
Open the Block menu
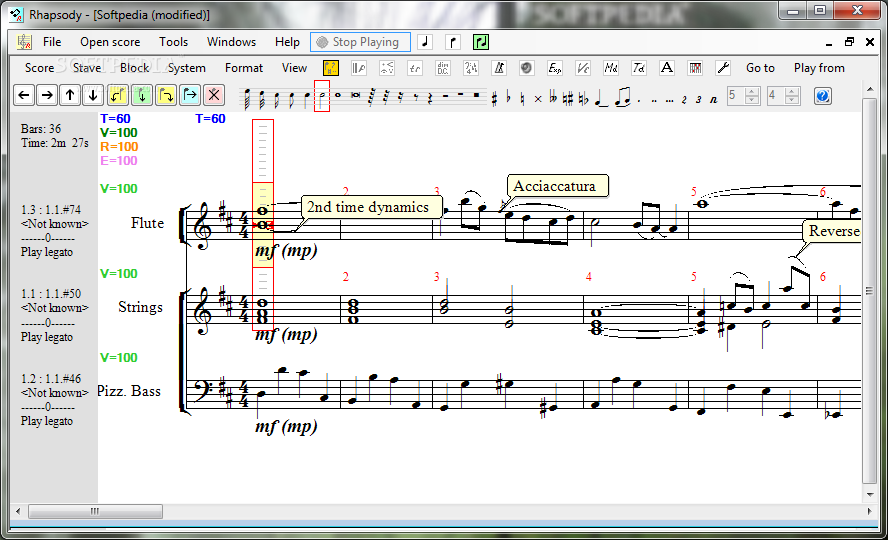(x=134, y=68)
